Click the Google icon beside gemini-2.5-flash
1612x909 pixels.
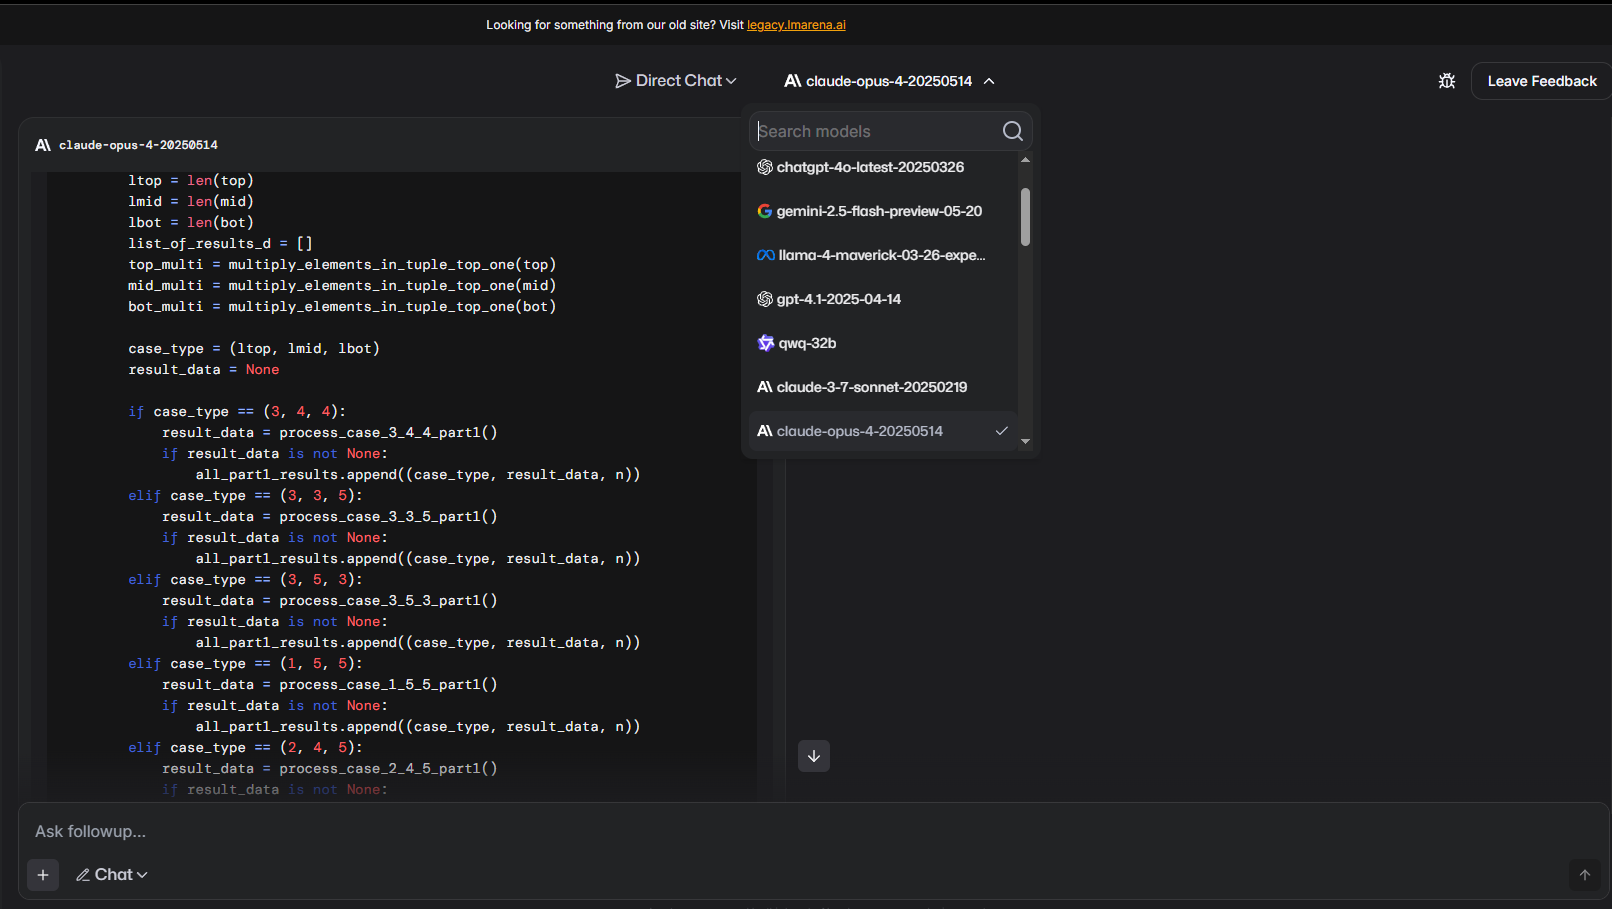[x=765, y=211]
